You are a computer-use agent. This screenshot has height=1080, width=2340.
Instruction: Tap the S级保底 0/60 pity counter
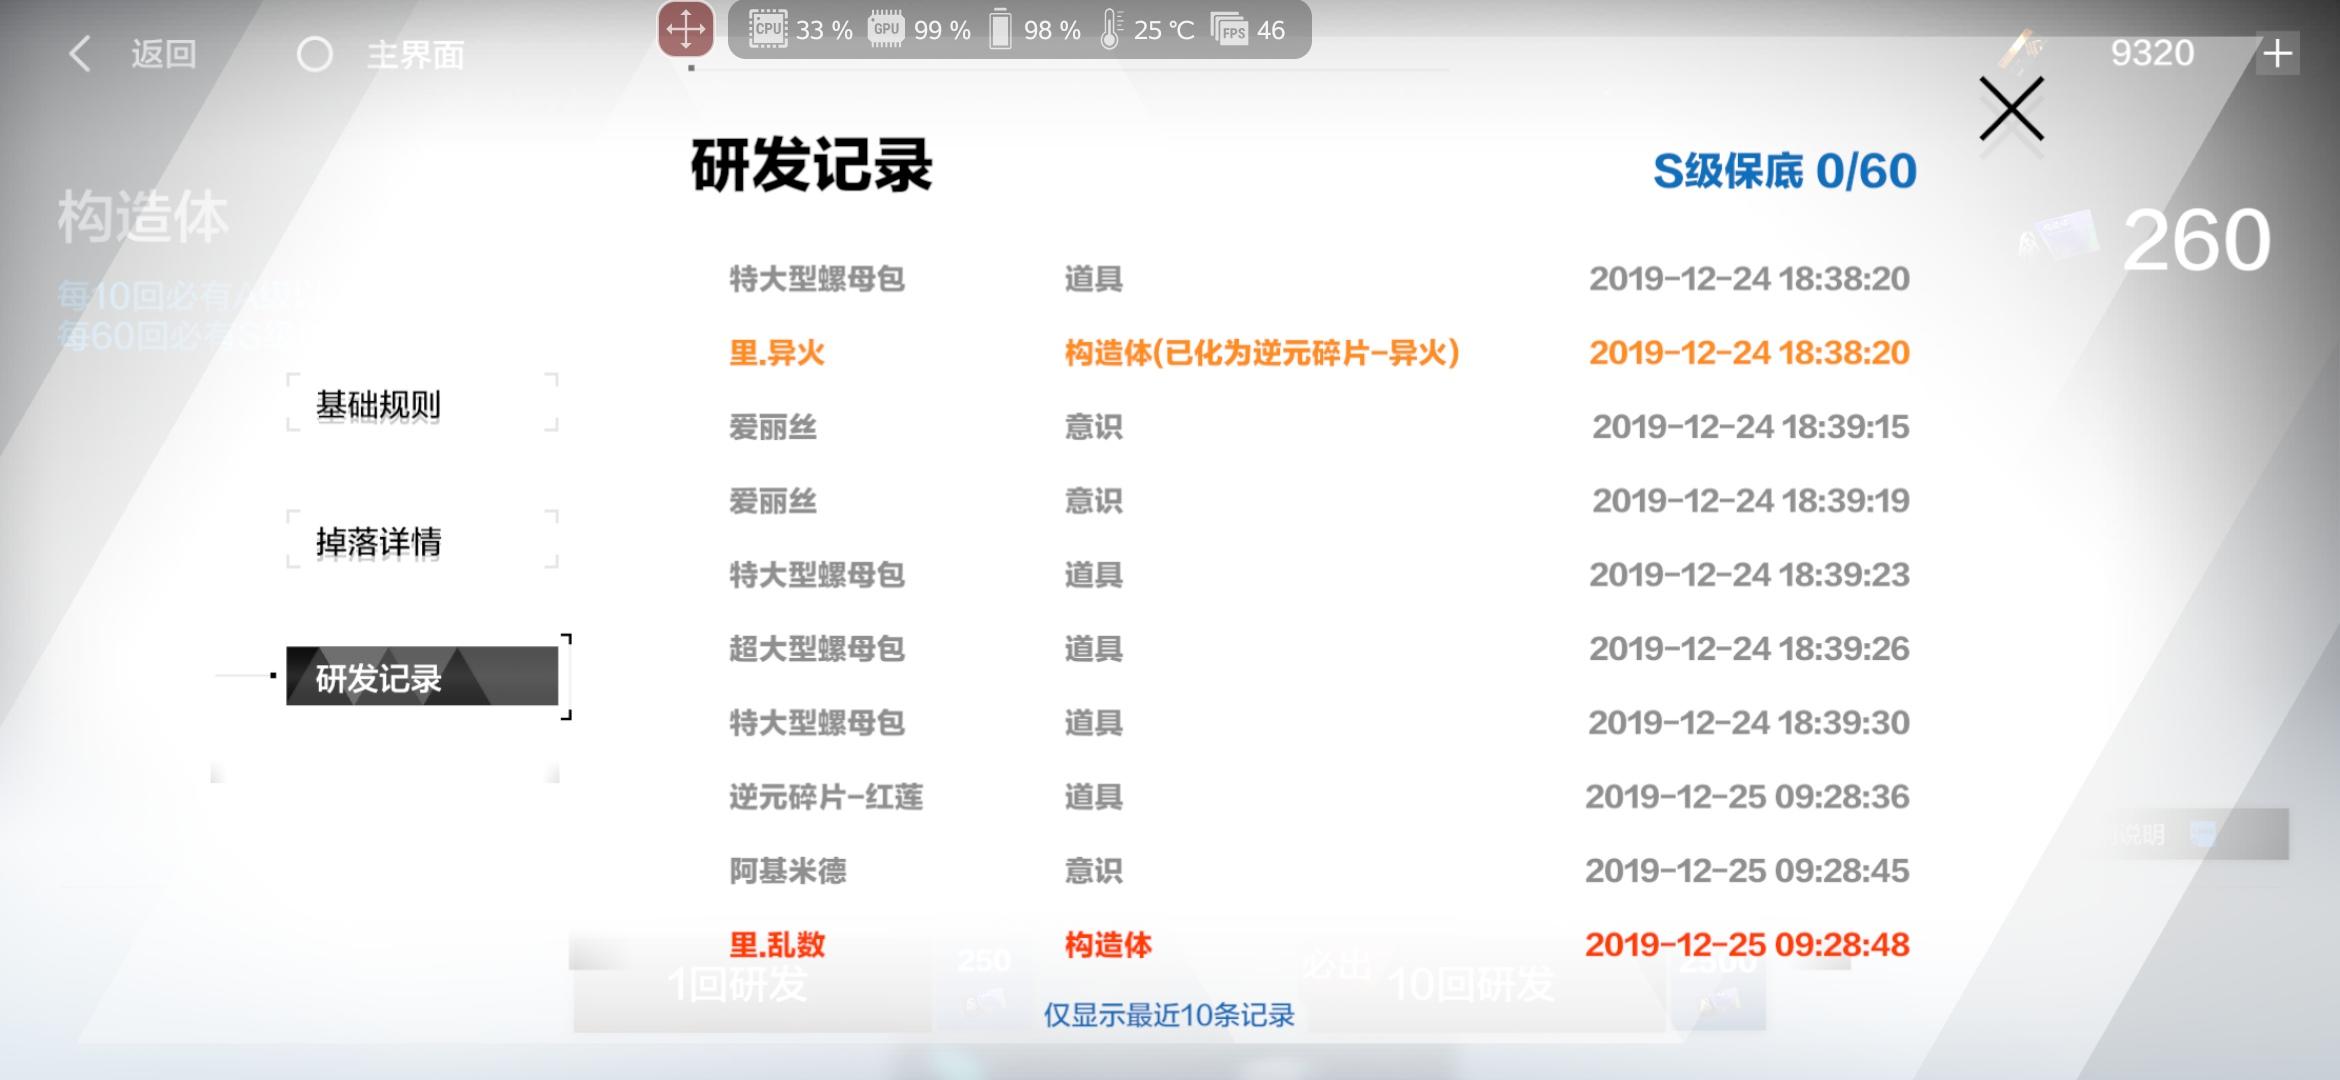click(1784, 171)
